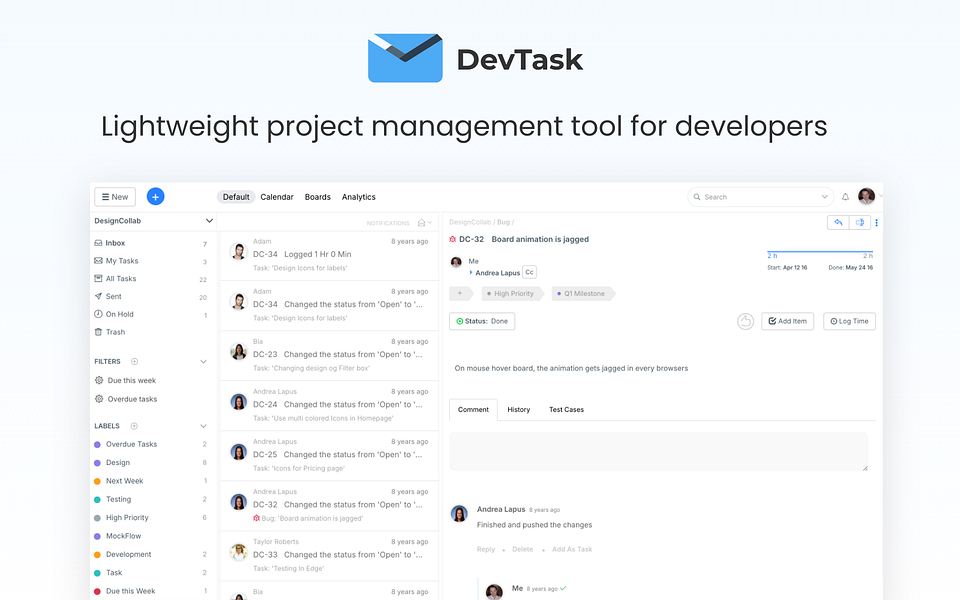The height and width of the screenshot is (600, 960).
Task: Open the History tab in task detail
Action: click(x=519, y=409)
